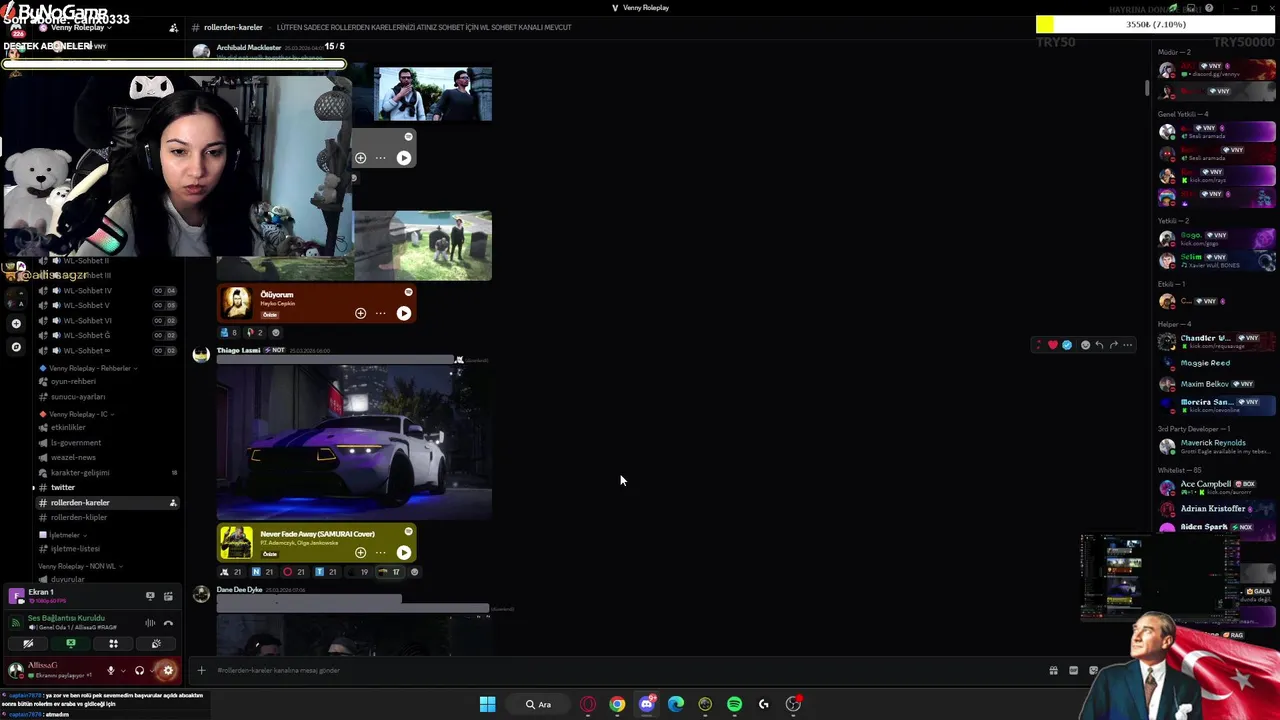Open member Ace Campbell
This screenshot has width=1280, height=720.
click(x=1215, y=488)
